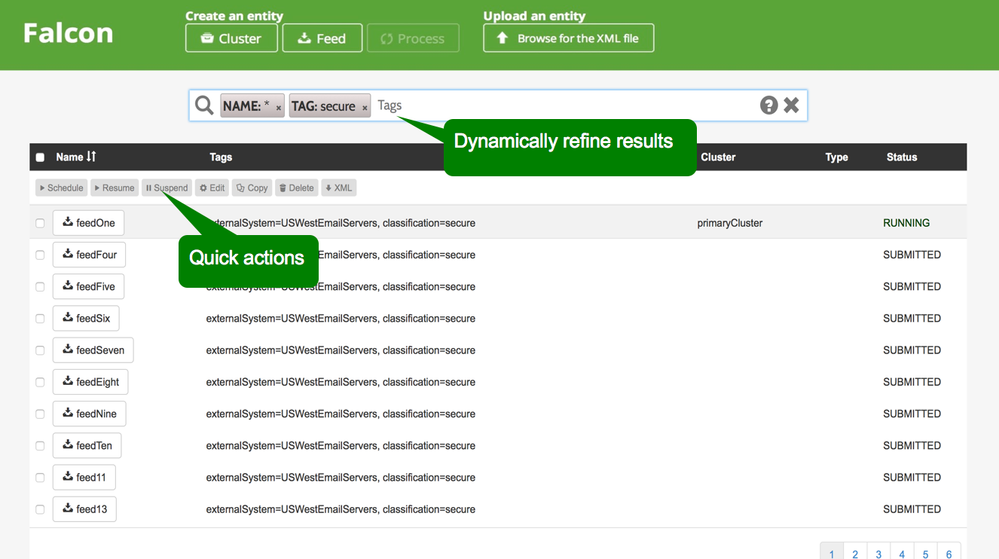The width and height of the screenshot is (999, 559).
Task: Open the feedTen entity
Action: click(87, 446)
